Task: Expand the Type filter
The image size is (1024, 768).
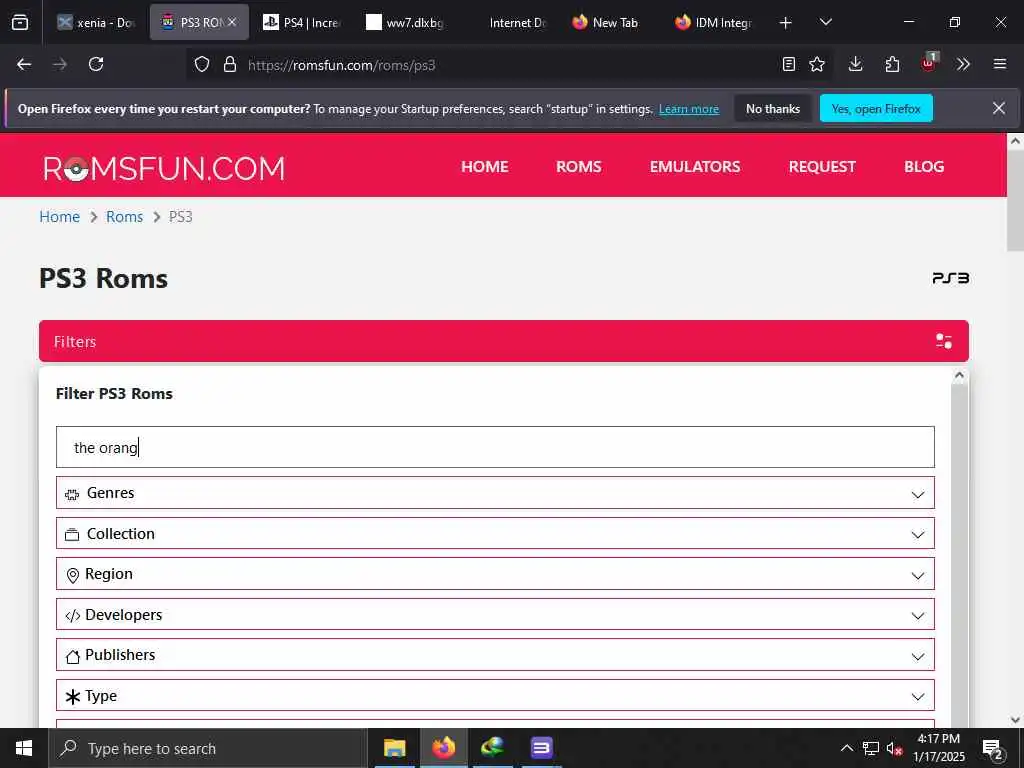Action: pos(495,696)
